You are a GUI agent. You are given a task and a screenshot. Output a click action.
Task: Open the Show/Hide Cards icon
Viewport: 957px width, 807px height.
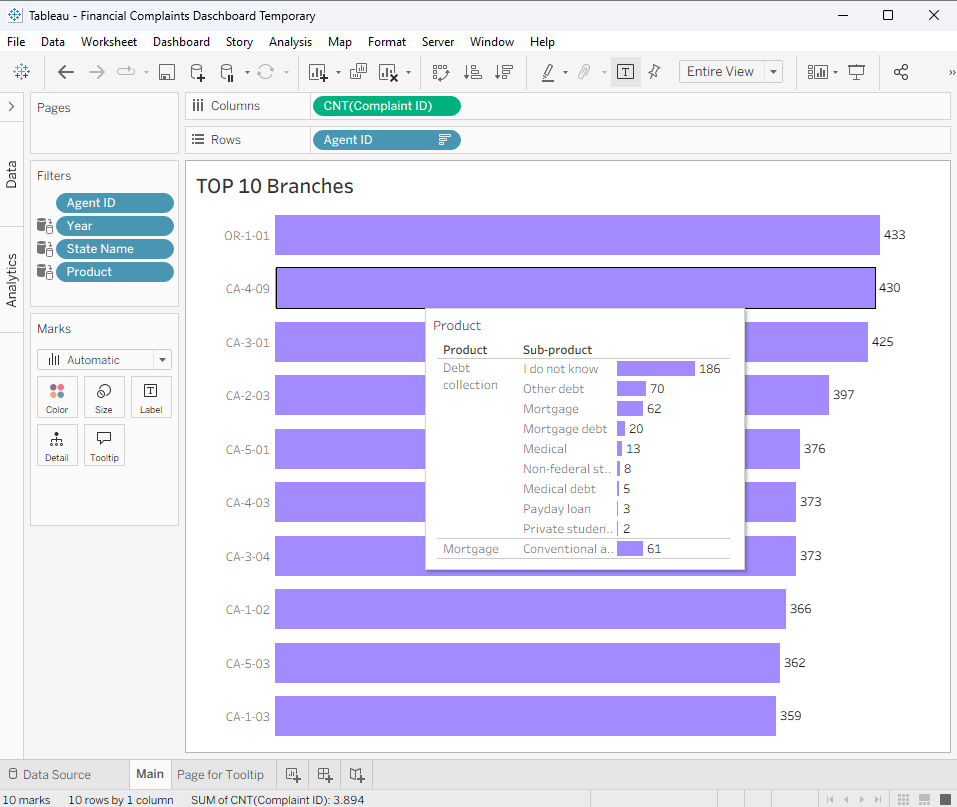pos(817,72)
